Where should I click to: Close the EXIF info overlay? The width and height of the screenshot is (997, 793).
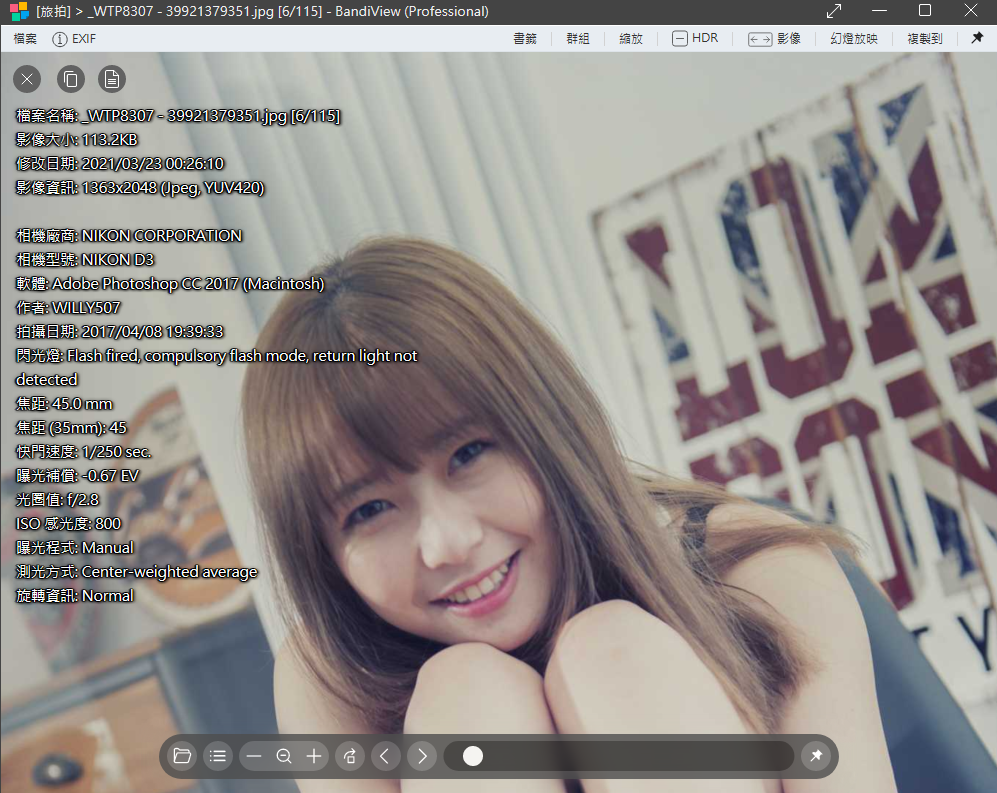pyautogui.click(x=27, y=79)
